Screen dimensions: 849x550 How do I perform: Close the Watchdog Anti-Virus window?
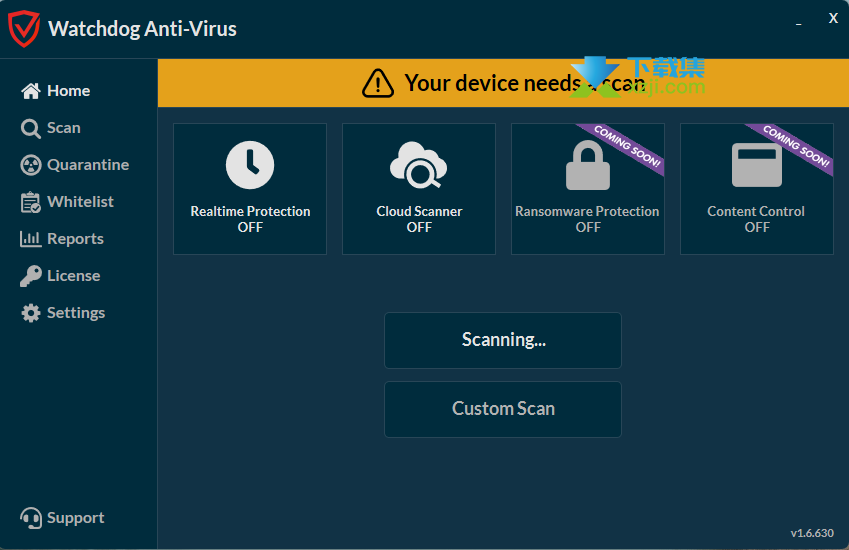point(833,18)
